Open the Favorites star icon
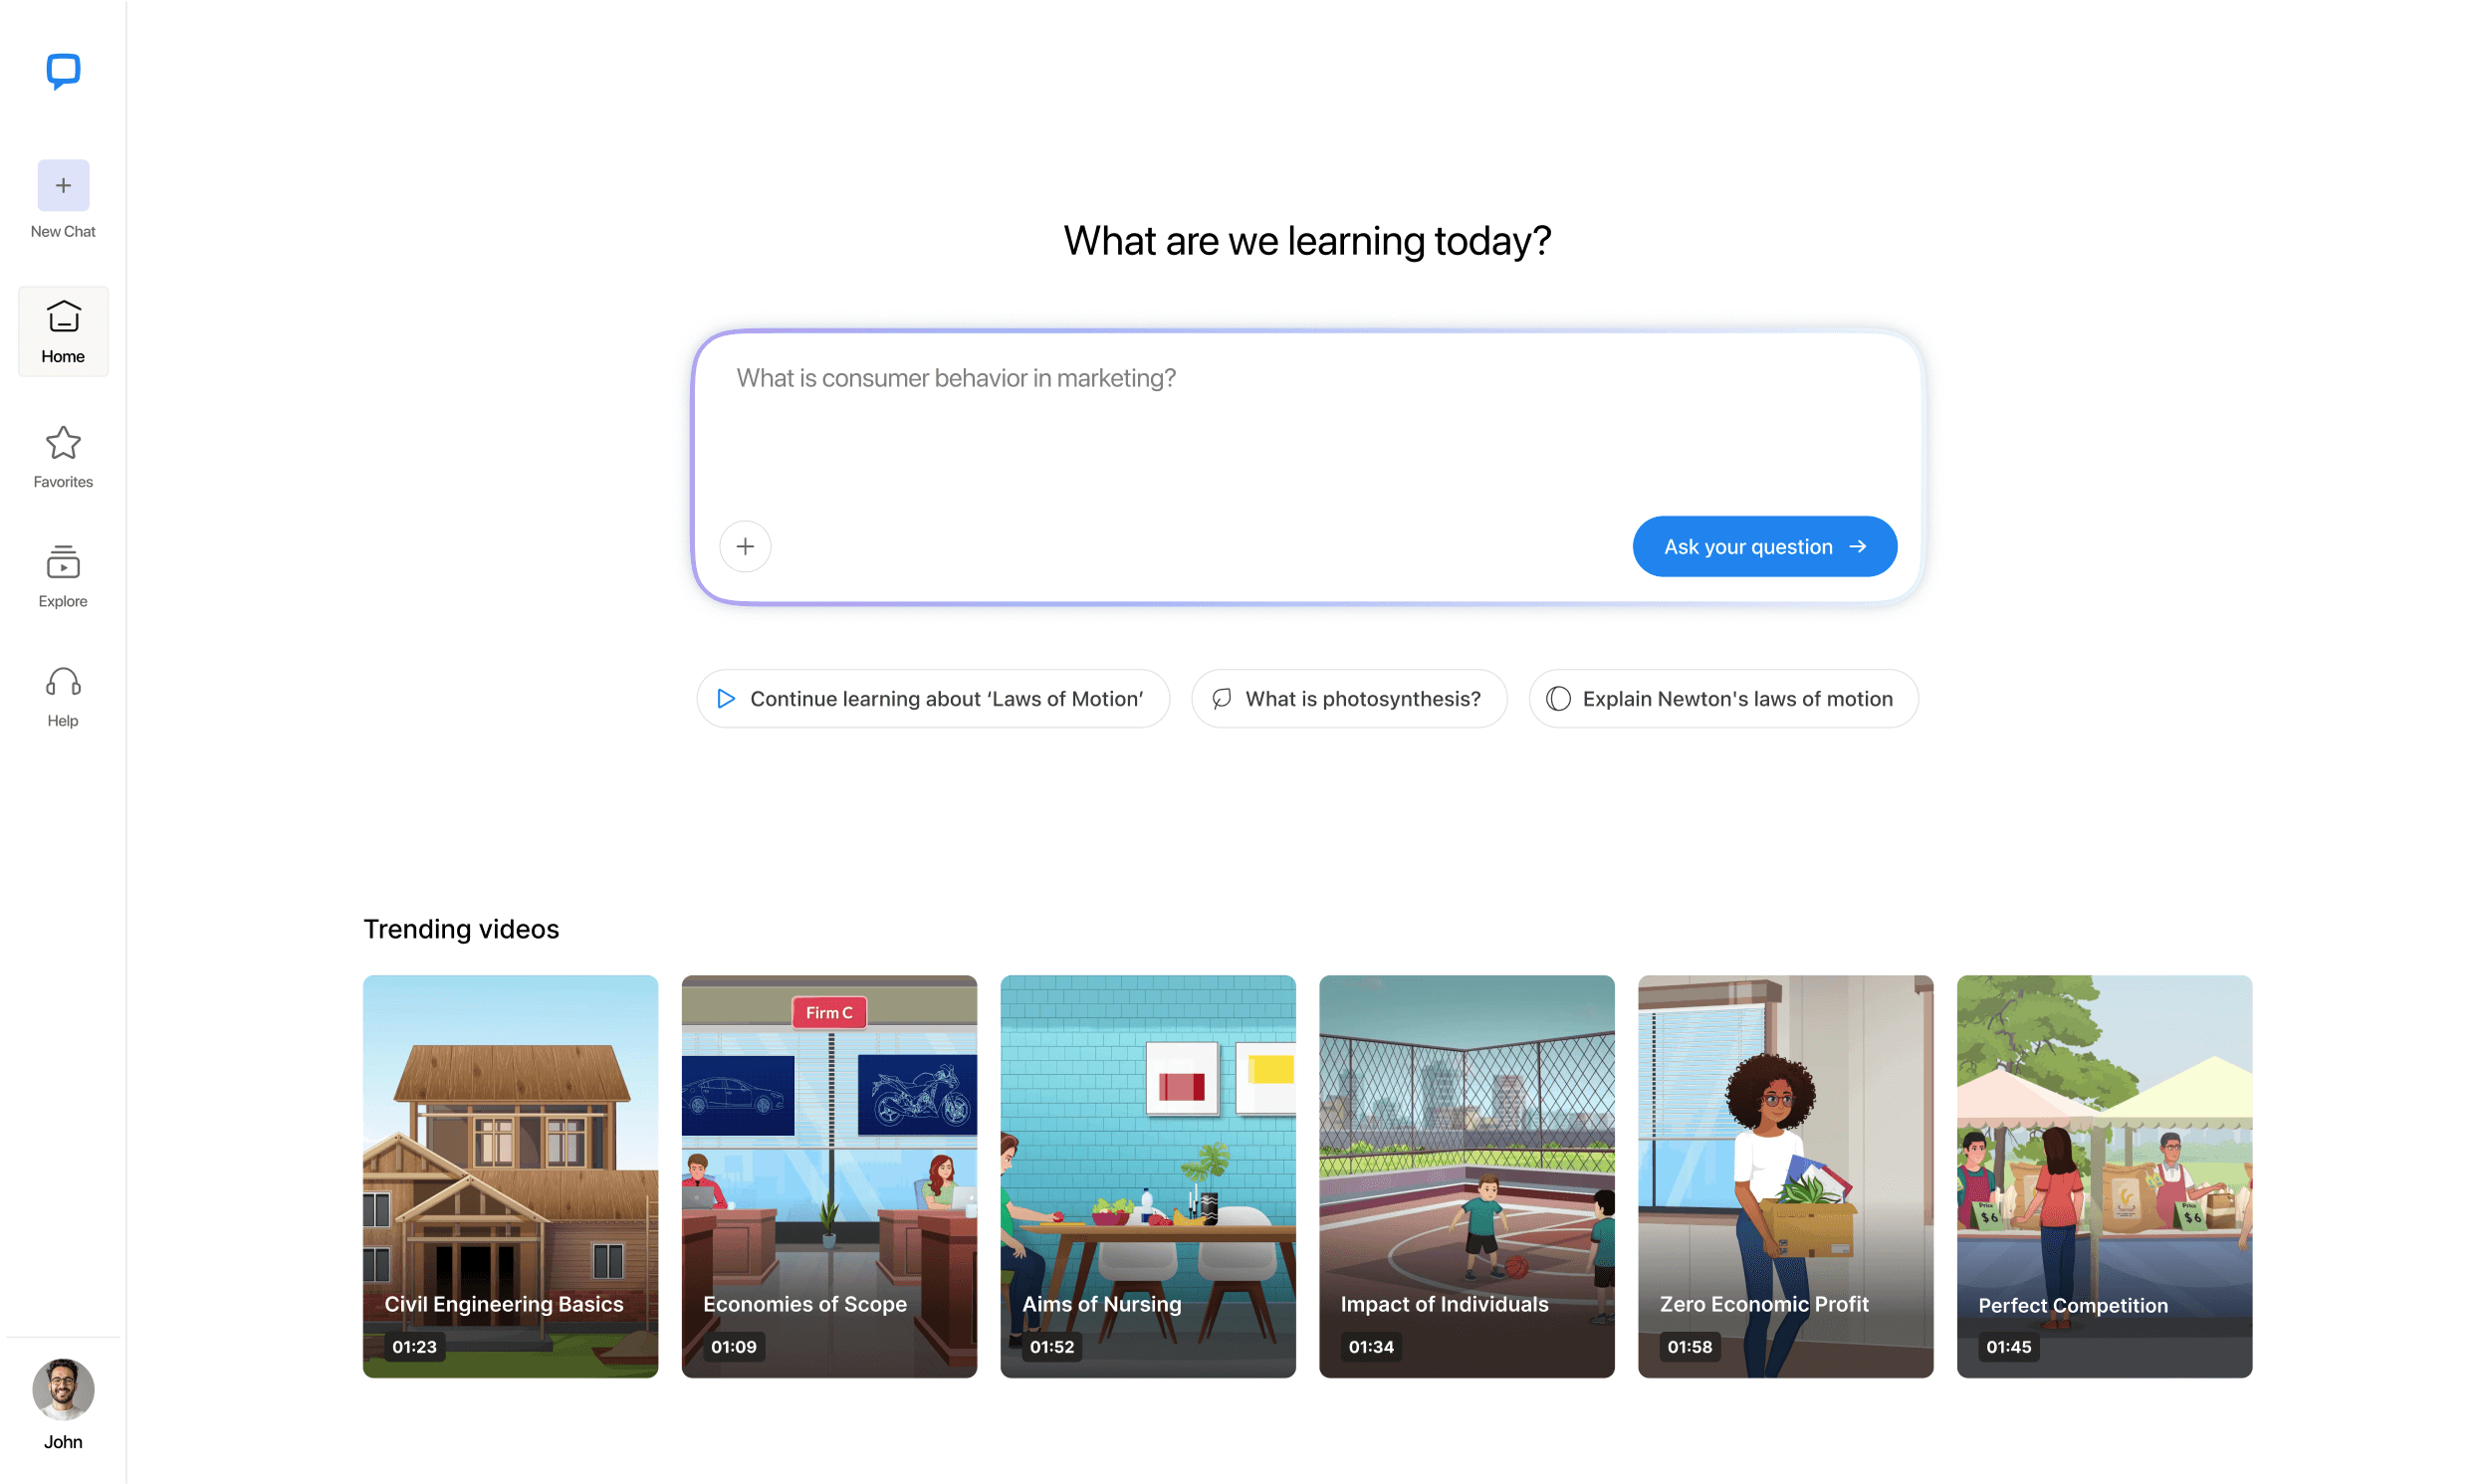Screen dimensions: 2489x1484 [63, 443]
